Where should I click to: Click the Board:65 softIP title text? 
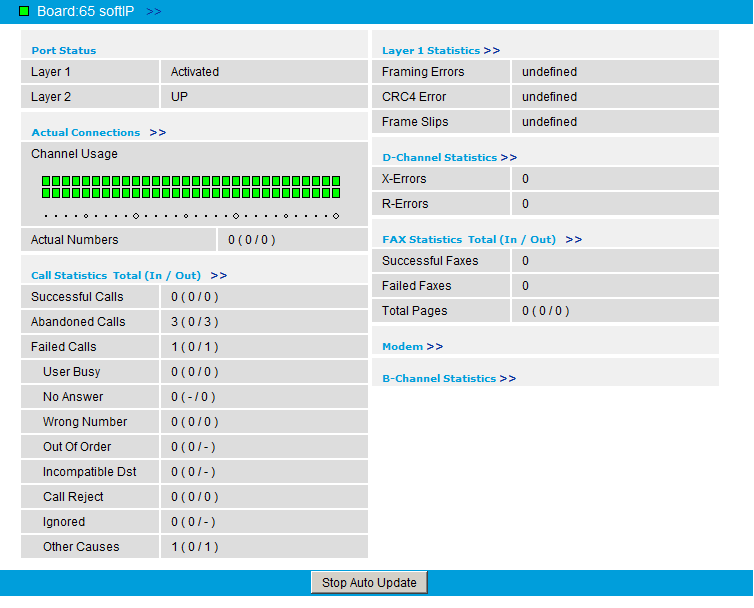point(85,11)
